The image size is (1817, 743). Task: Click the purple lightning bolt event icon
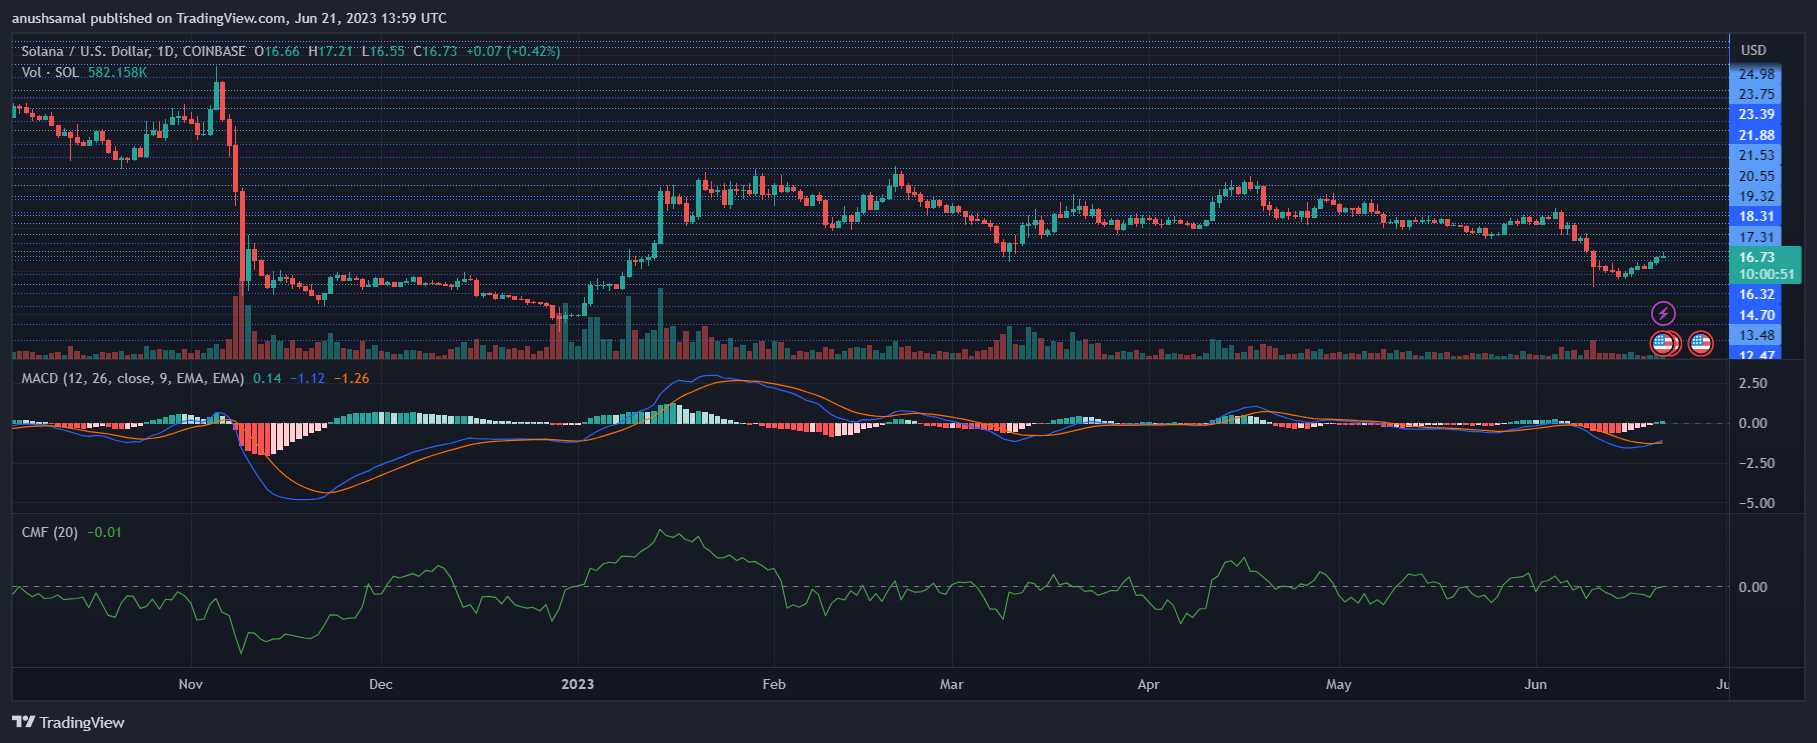pyautogui.click(x=1663, y=314)
